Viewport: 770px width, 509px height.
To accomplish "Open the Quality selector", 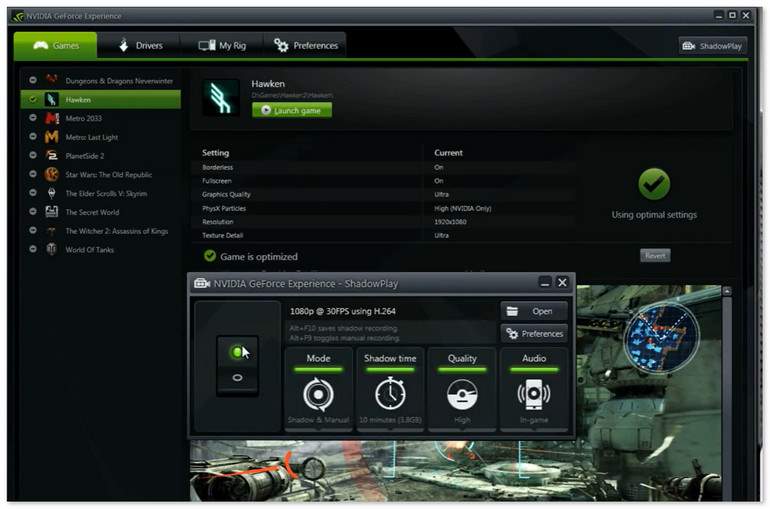I will [x=462, y=390].
